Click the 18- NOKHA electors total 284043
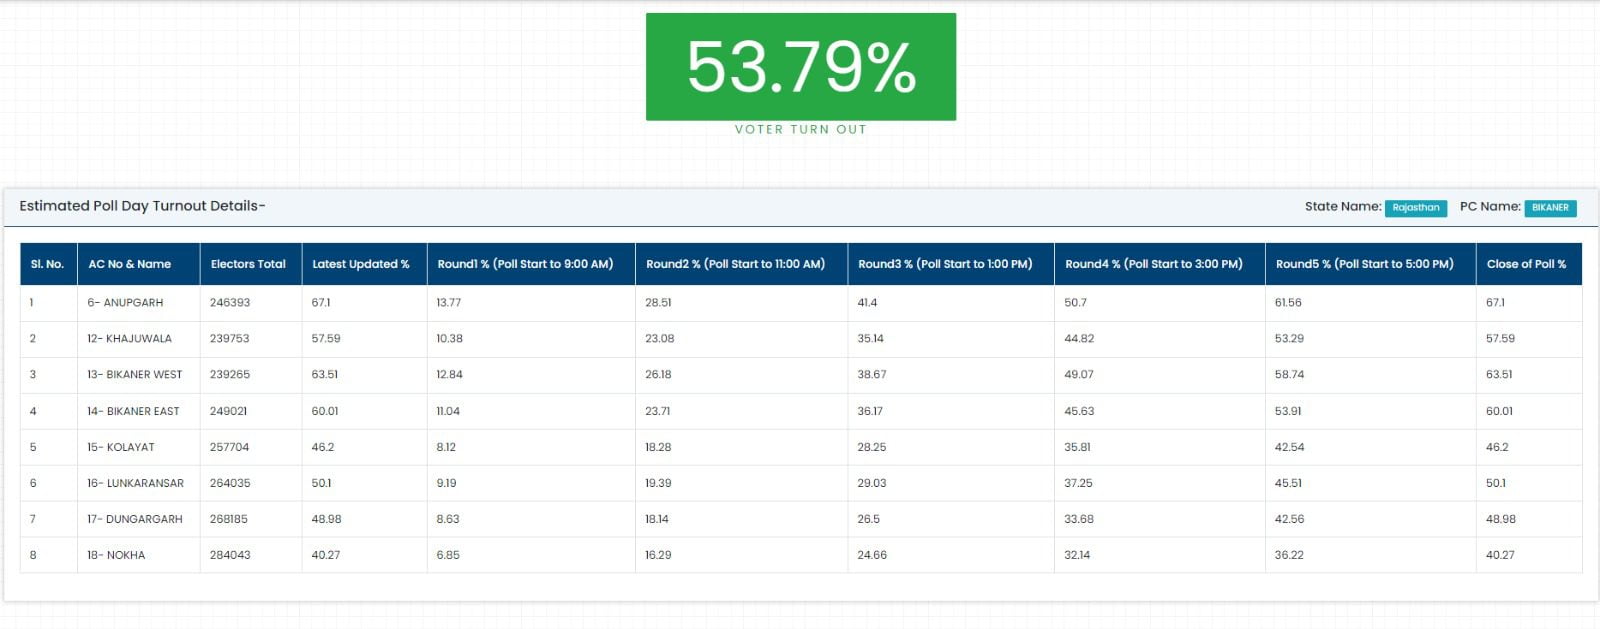The image size is (1600, 629). [x=230, y=555]
